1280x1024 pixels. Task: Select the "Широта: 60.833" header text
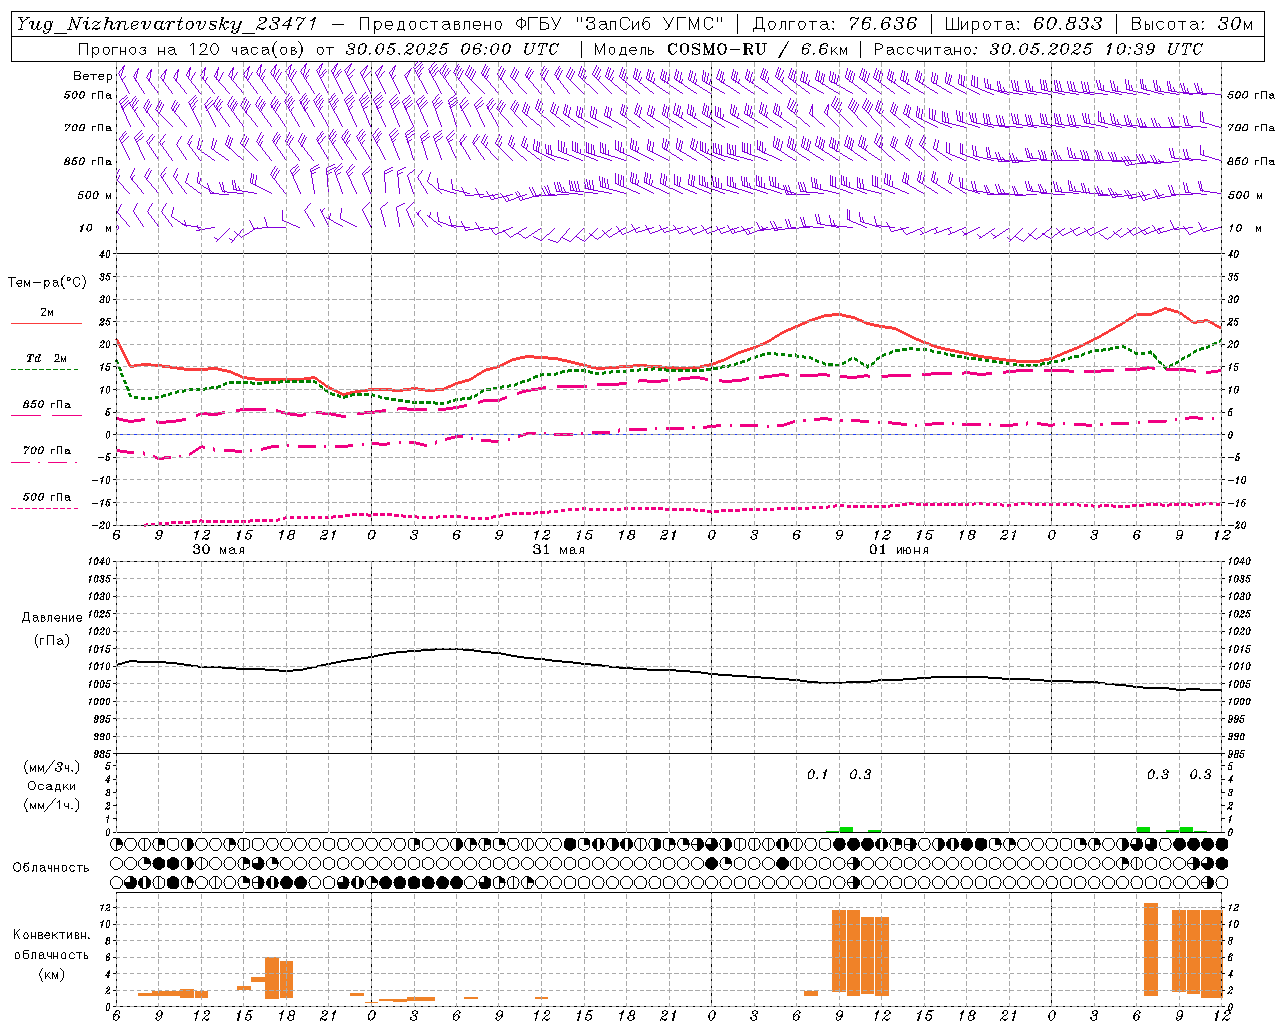1023,24
